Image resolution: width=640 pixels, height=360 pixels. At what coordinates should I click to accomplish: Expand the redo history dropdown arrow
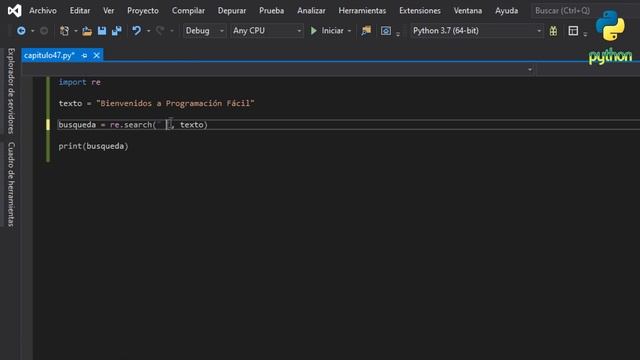click(172, 31)
